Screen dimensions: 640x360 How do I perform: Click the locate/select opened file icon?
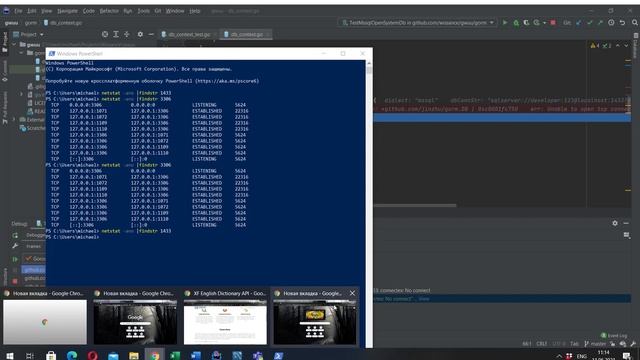(105, 34)
